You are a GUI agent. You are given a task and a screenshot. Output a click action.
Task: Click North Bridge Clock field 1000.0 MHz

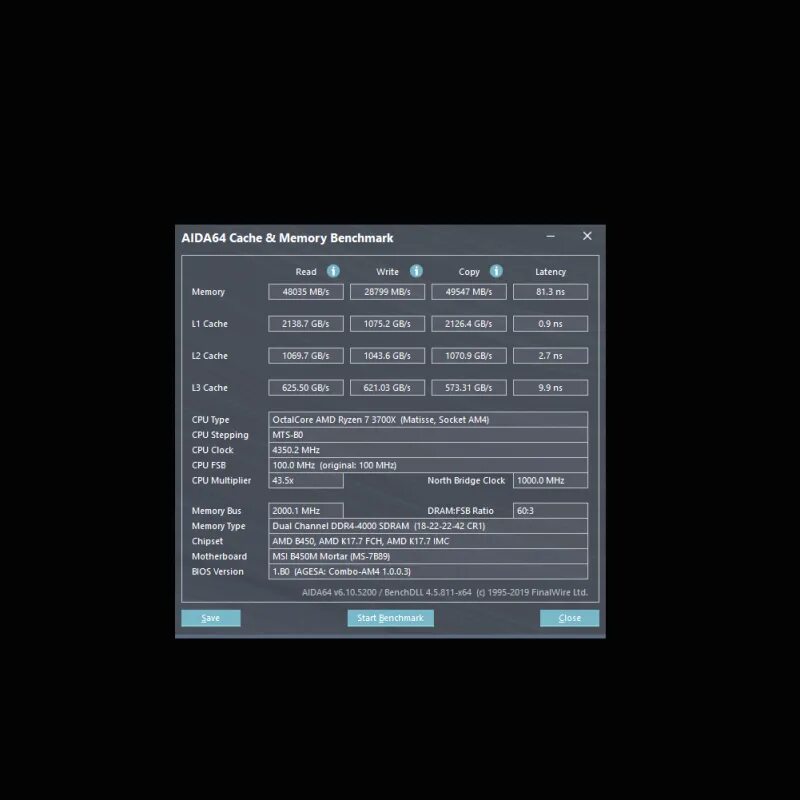point(551,481)
